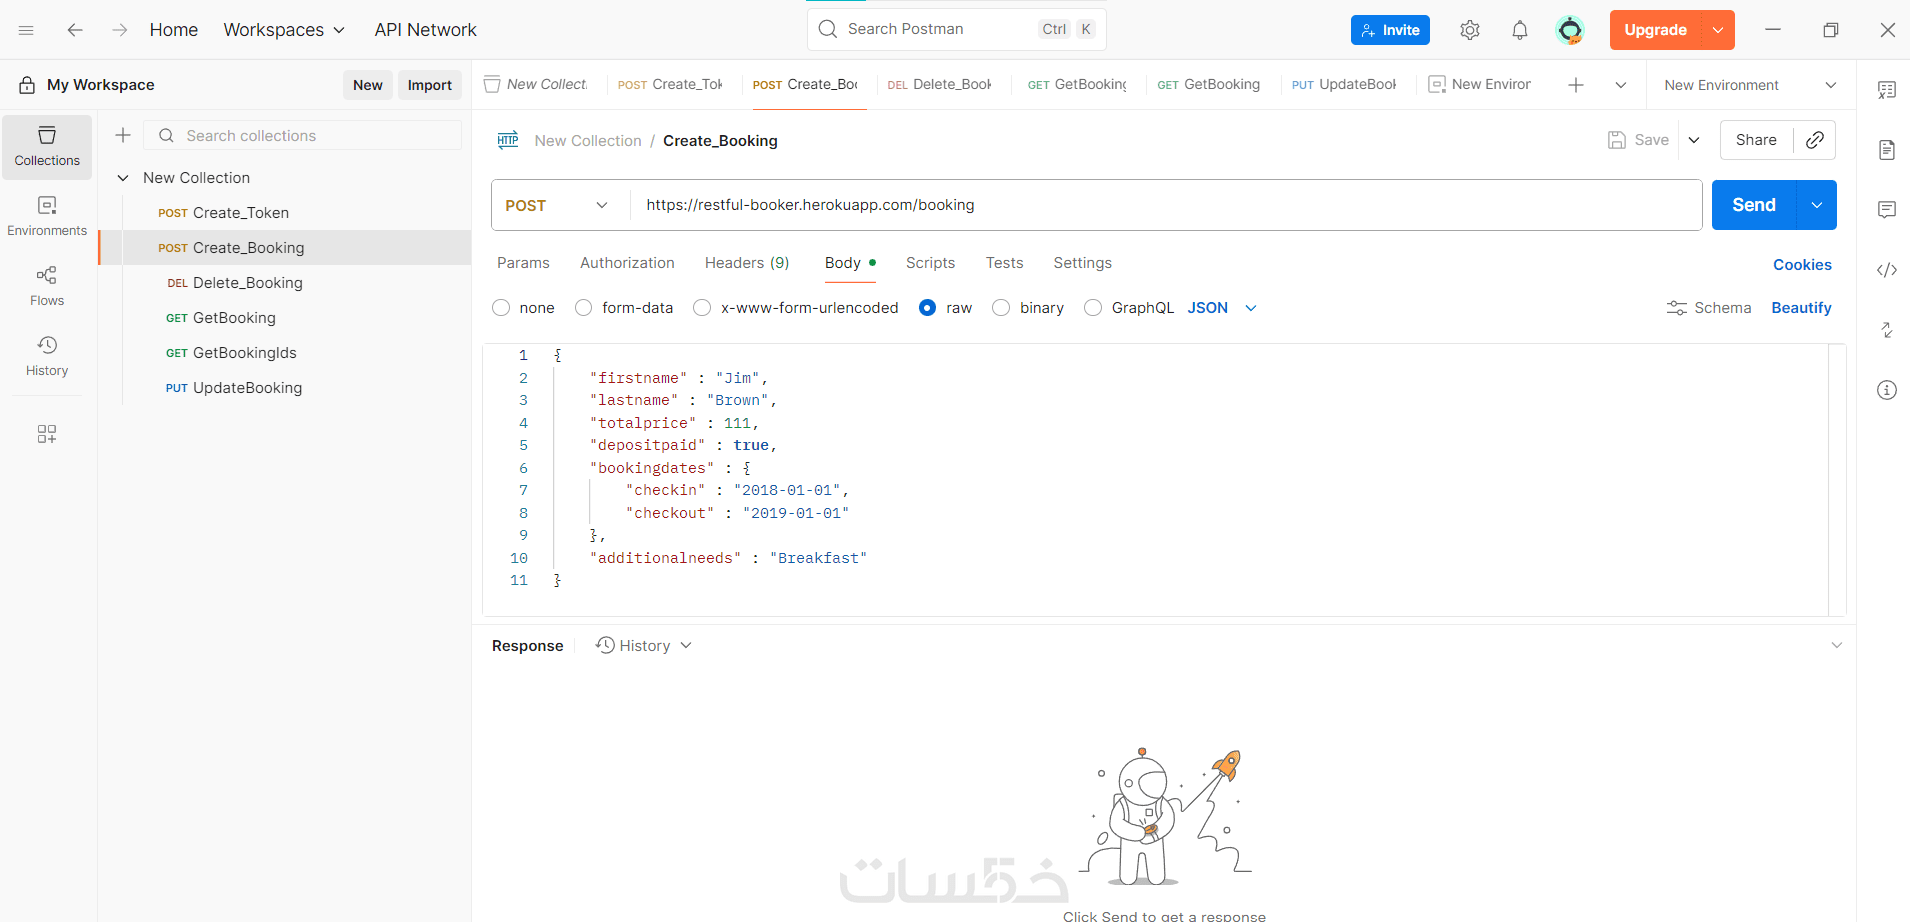1910x922 pixels.
Task: Click the Schema icon in body toolbar
Action: tap(1677, 308)
